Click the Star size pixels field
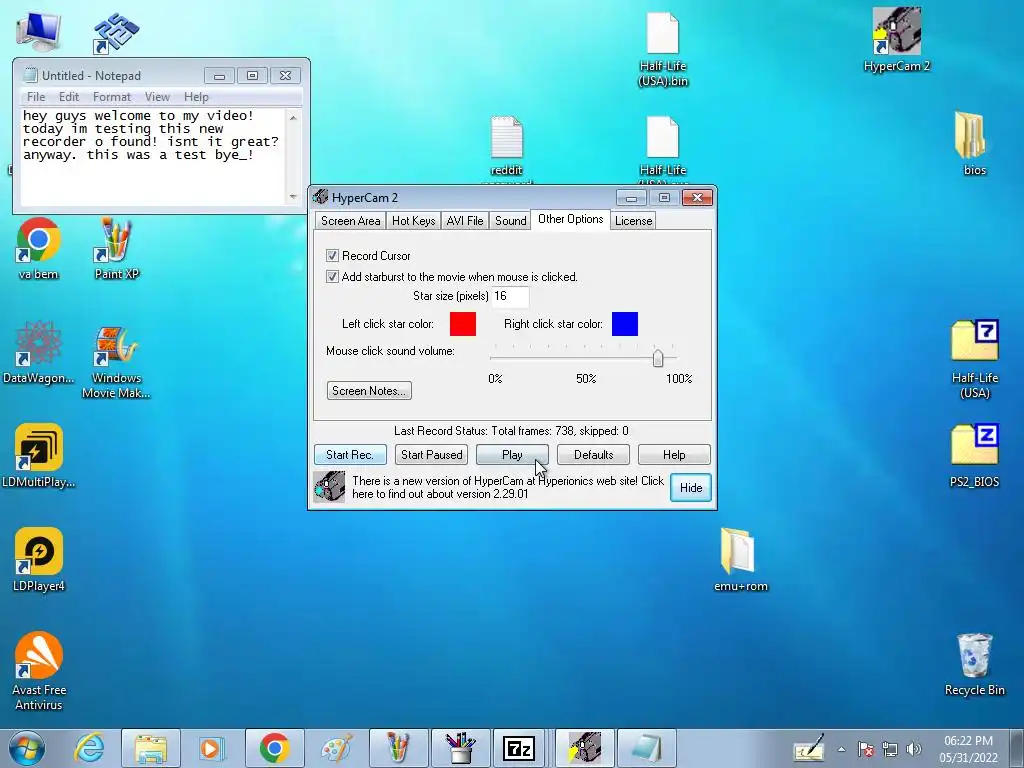1024x768 pixels. pos(509,296)
